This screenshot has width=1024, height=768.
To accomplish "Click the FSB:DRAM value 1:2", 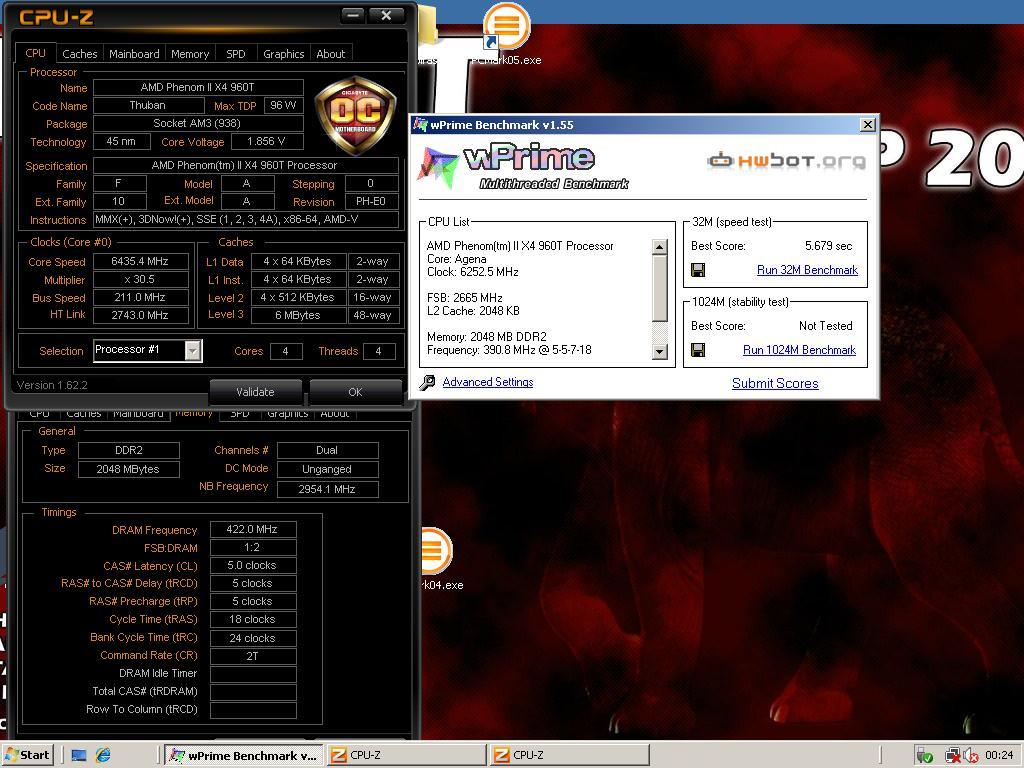I will click(x=253, y=547).
